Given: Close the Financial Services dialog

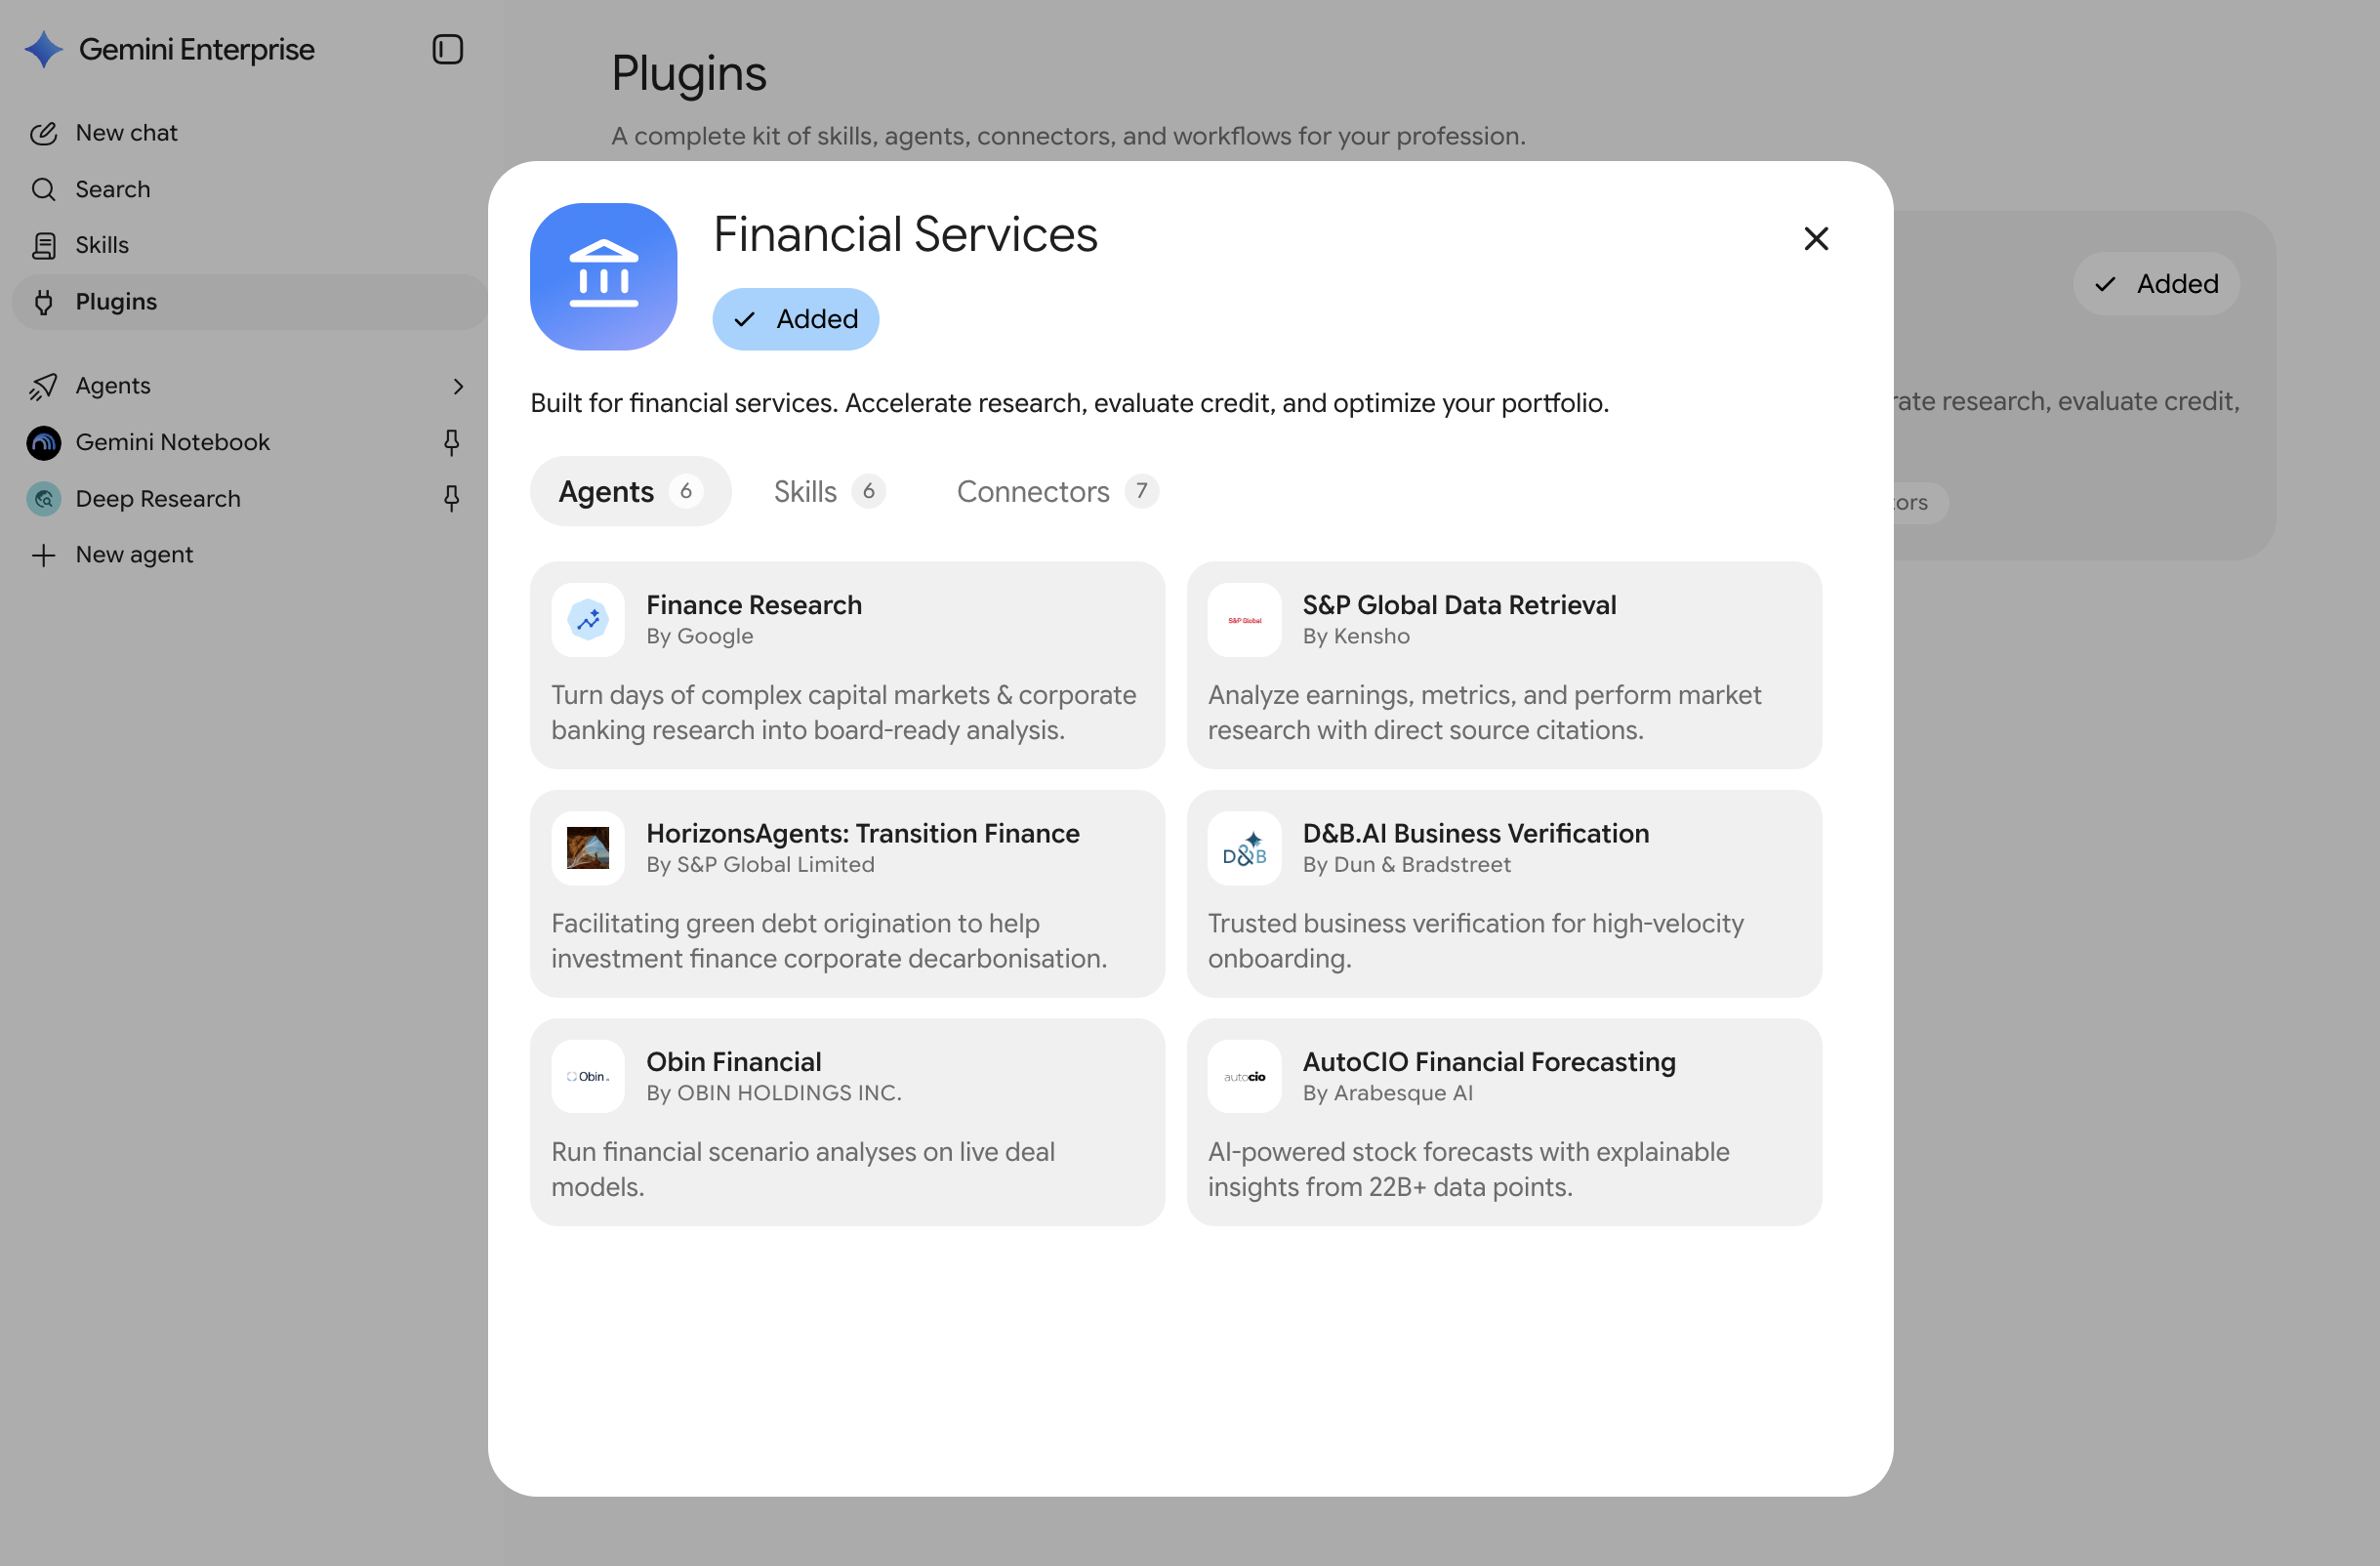Looking at the screenshot, I should [x=1815, y=238].
